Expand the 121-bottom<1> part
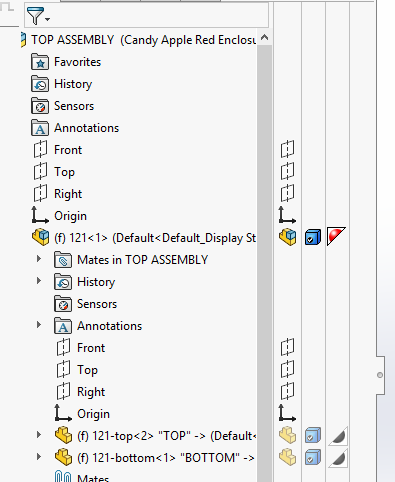The width and height of the screenshot is (395, 482). point(39,457)
